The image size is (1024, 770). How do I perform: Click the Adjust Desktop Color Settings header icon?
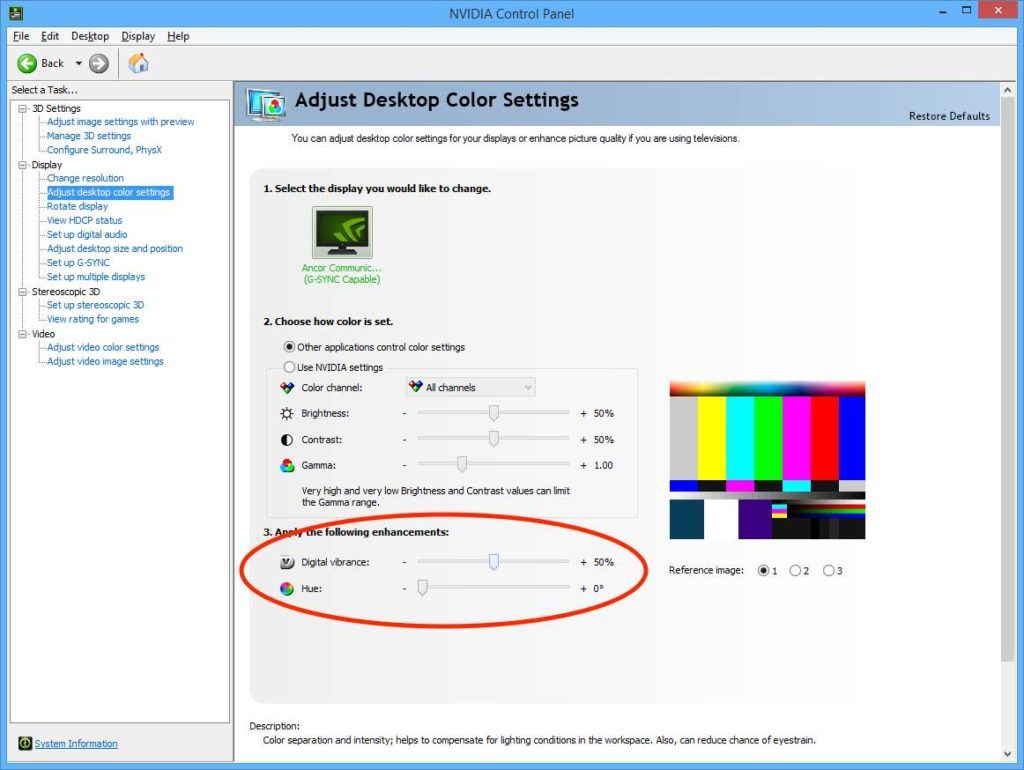[x=265, y=104]
